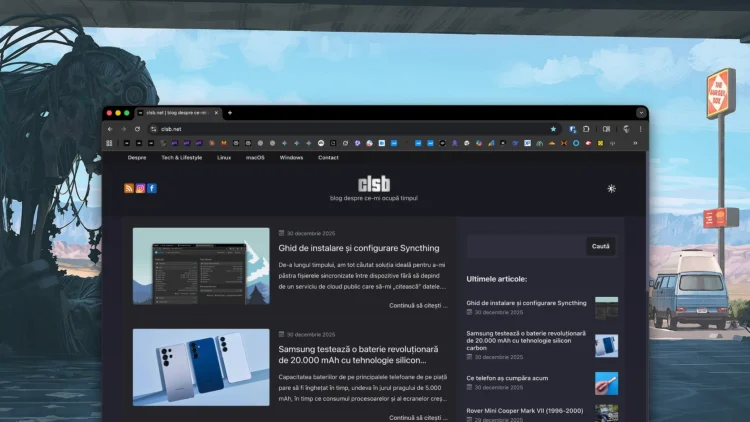Image resolution: width=750 pixels, height=422 pixels.
Task: Click the sidebar search input field
Action: coord(526,246)
